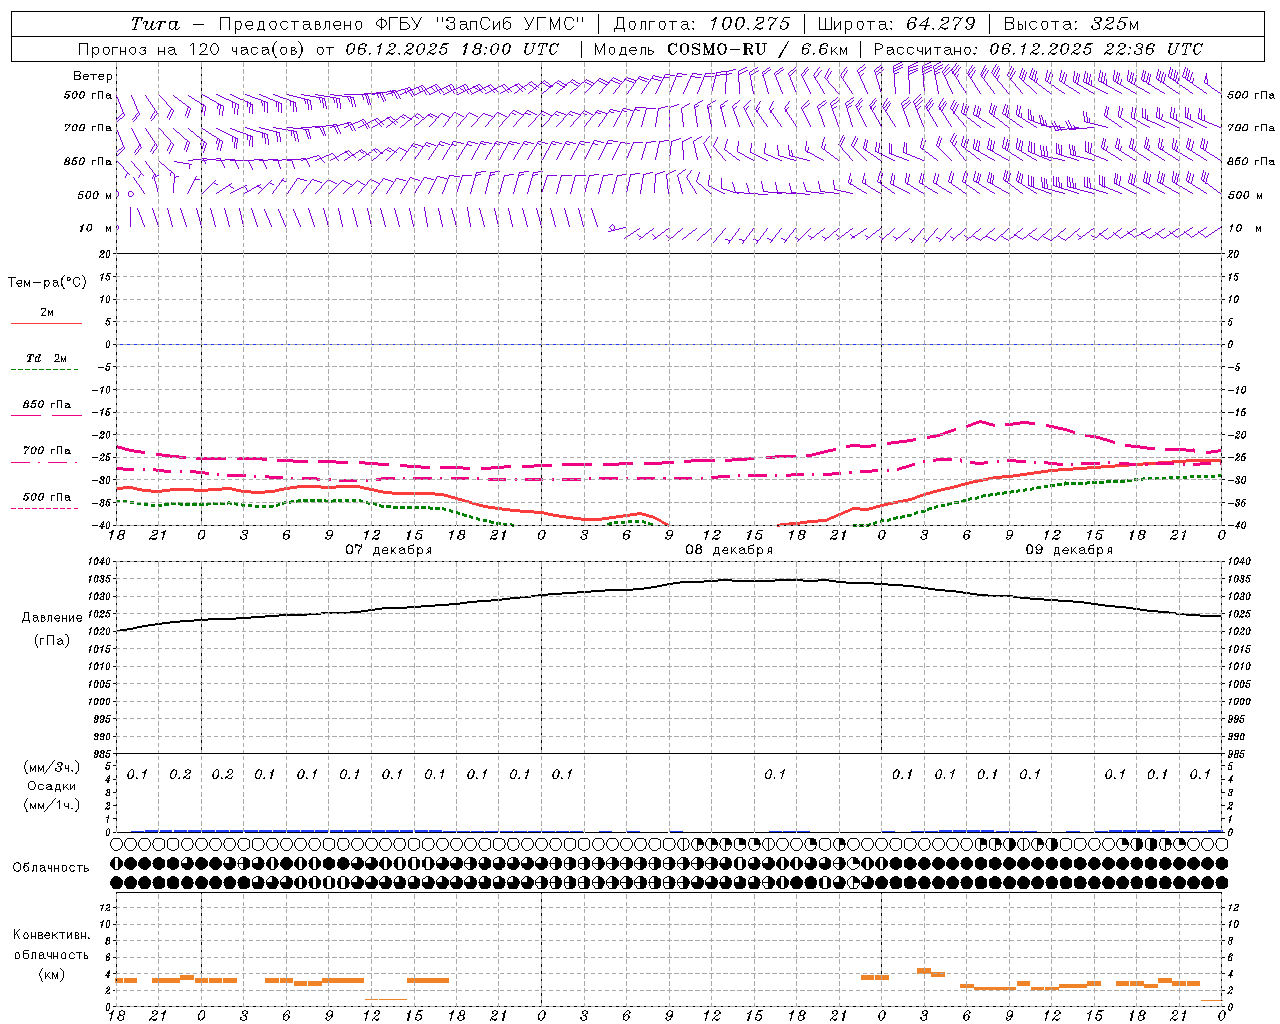This screenshot has width=1280, height=1024.
Task: Click the "09 декабря" date label
Action: point(1069,550)
